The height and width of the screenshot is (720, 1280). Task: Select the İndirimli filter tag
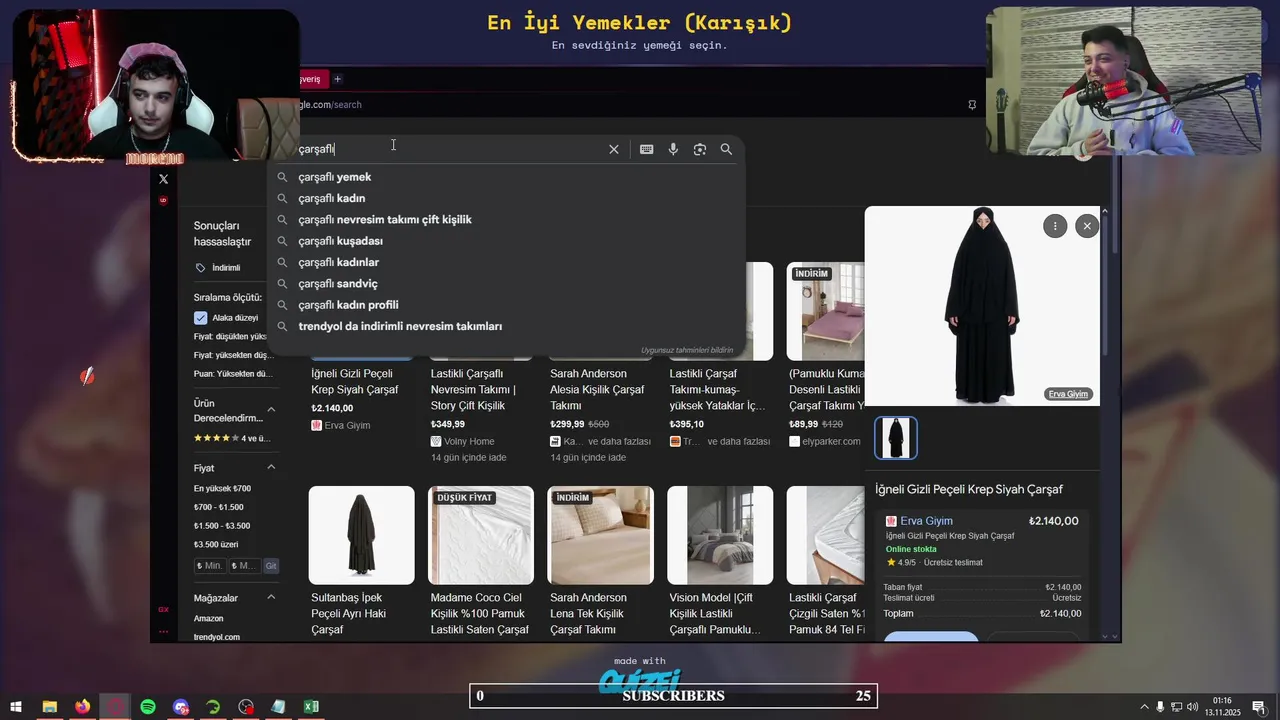(x=218, y=268)
